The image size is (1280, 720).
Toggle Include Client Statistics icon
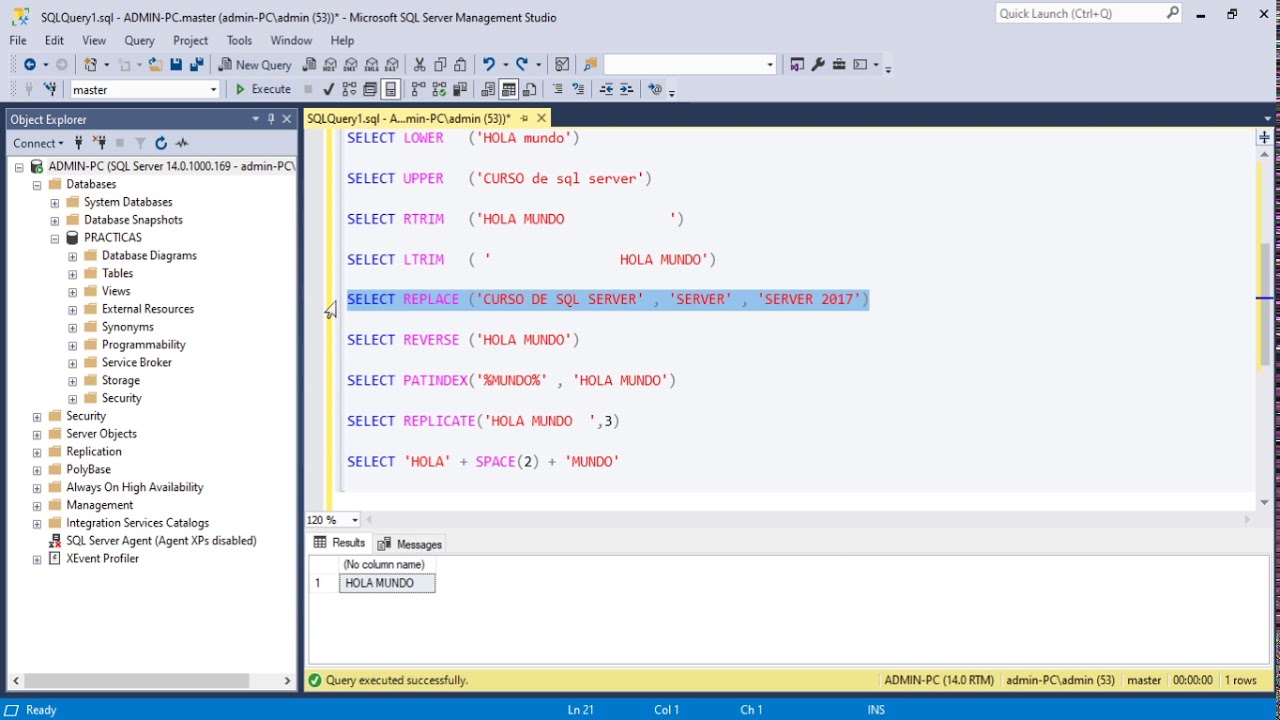click(x=459, y=89)
